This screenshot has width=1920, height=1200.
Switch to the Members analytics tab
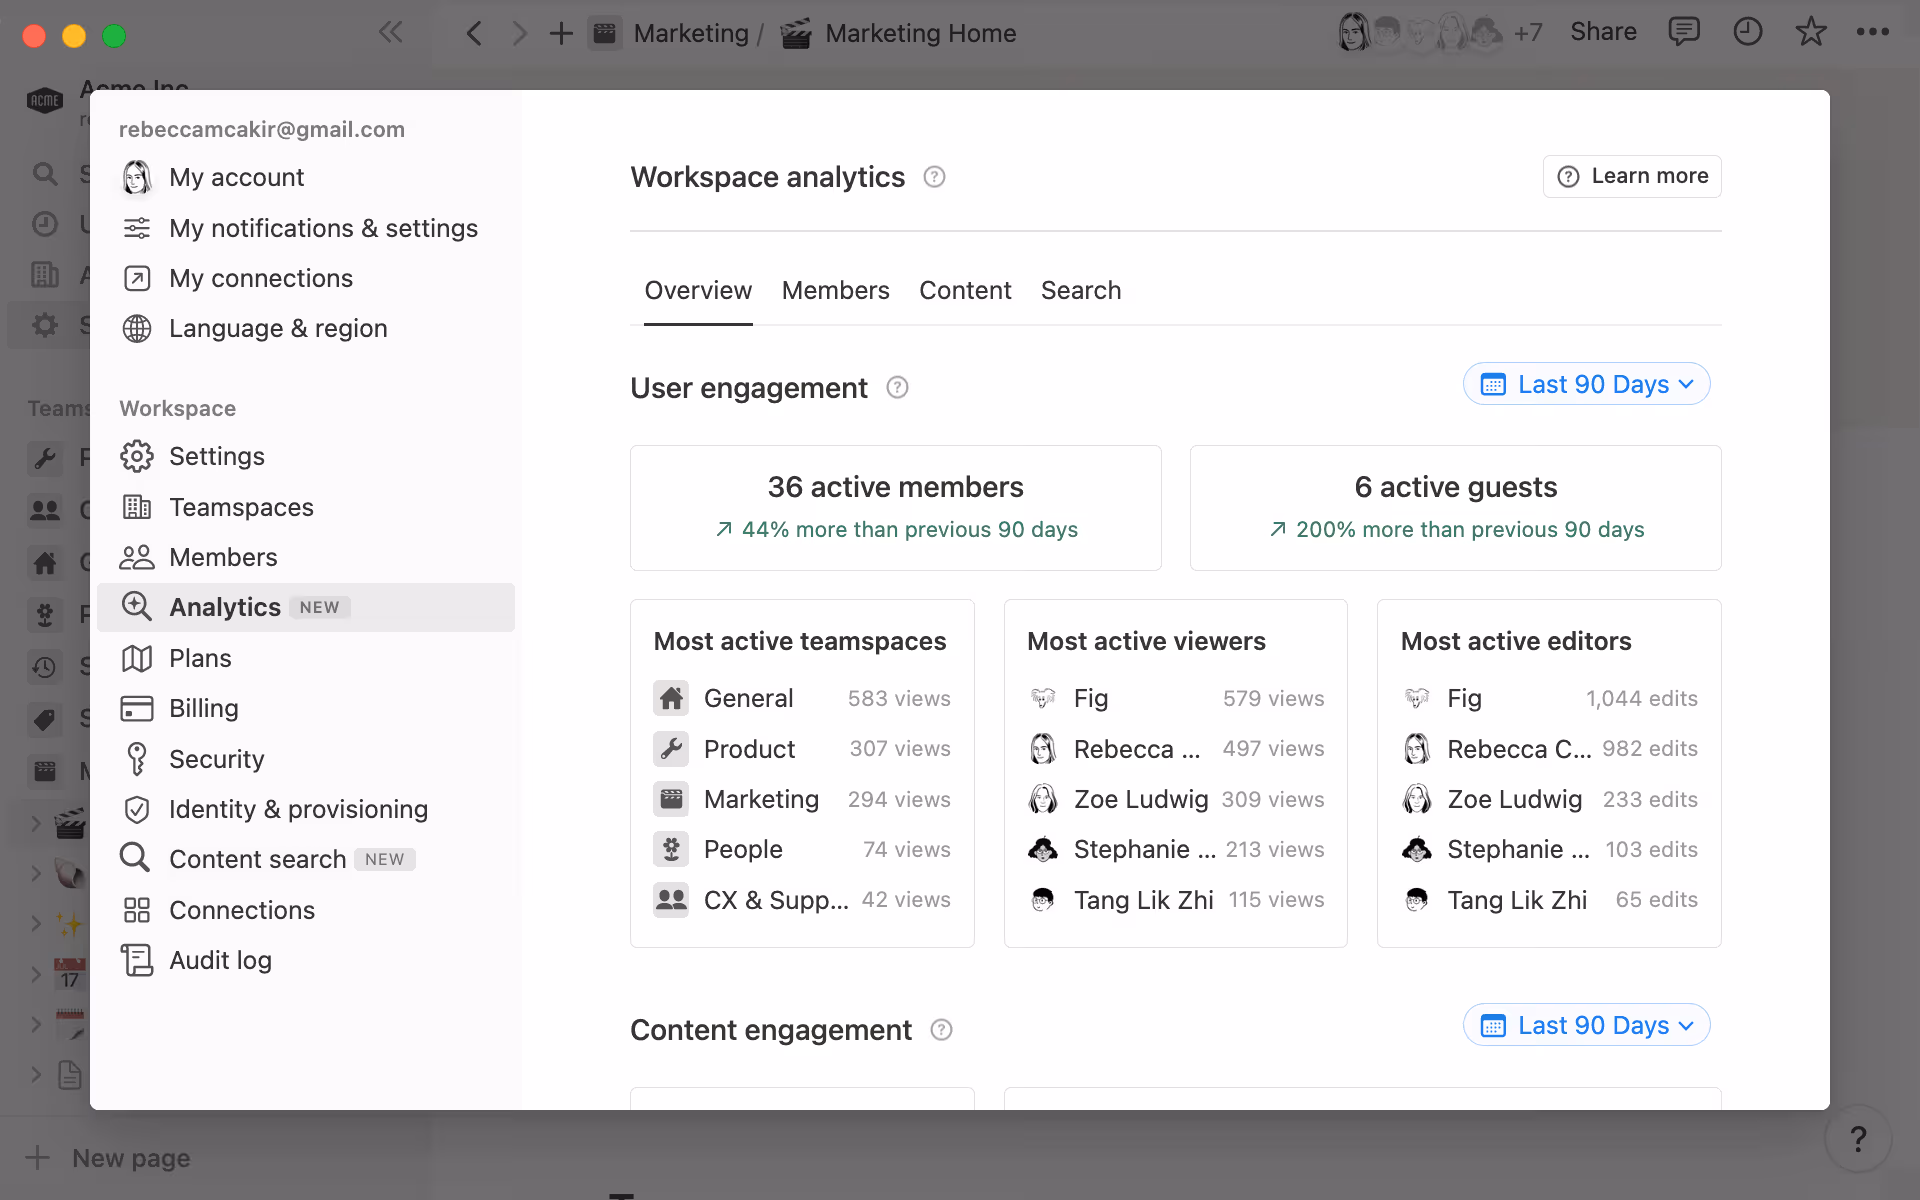(836, 290)
